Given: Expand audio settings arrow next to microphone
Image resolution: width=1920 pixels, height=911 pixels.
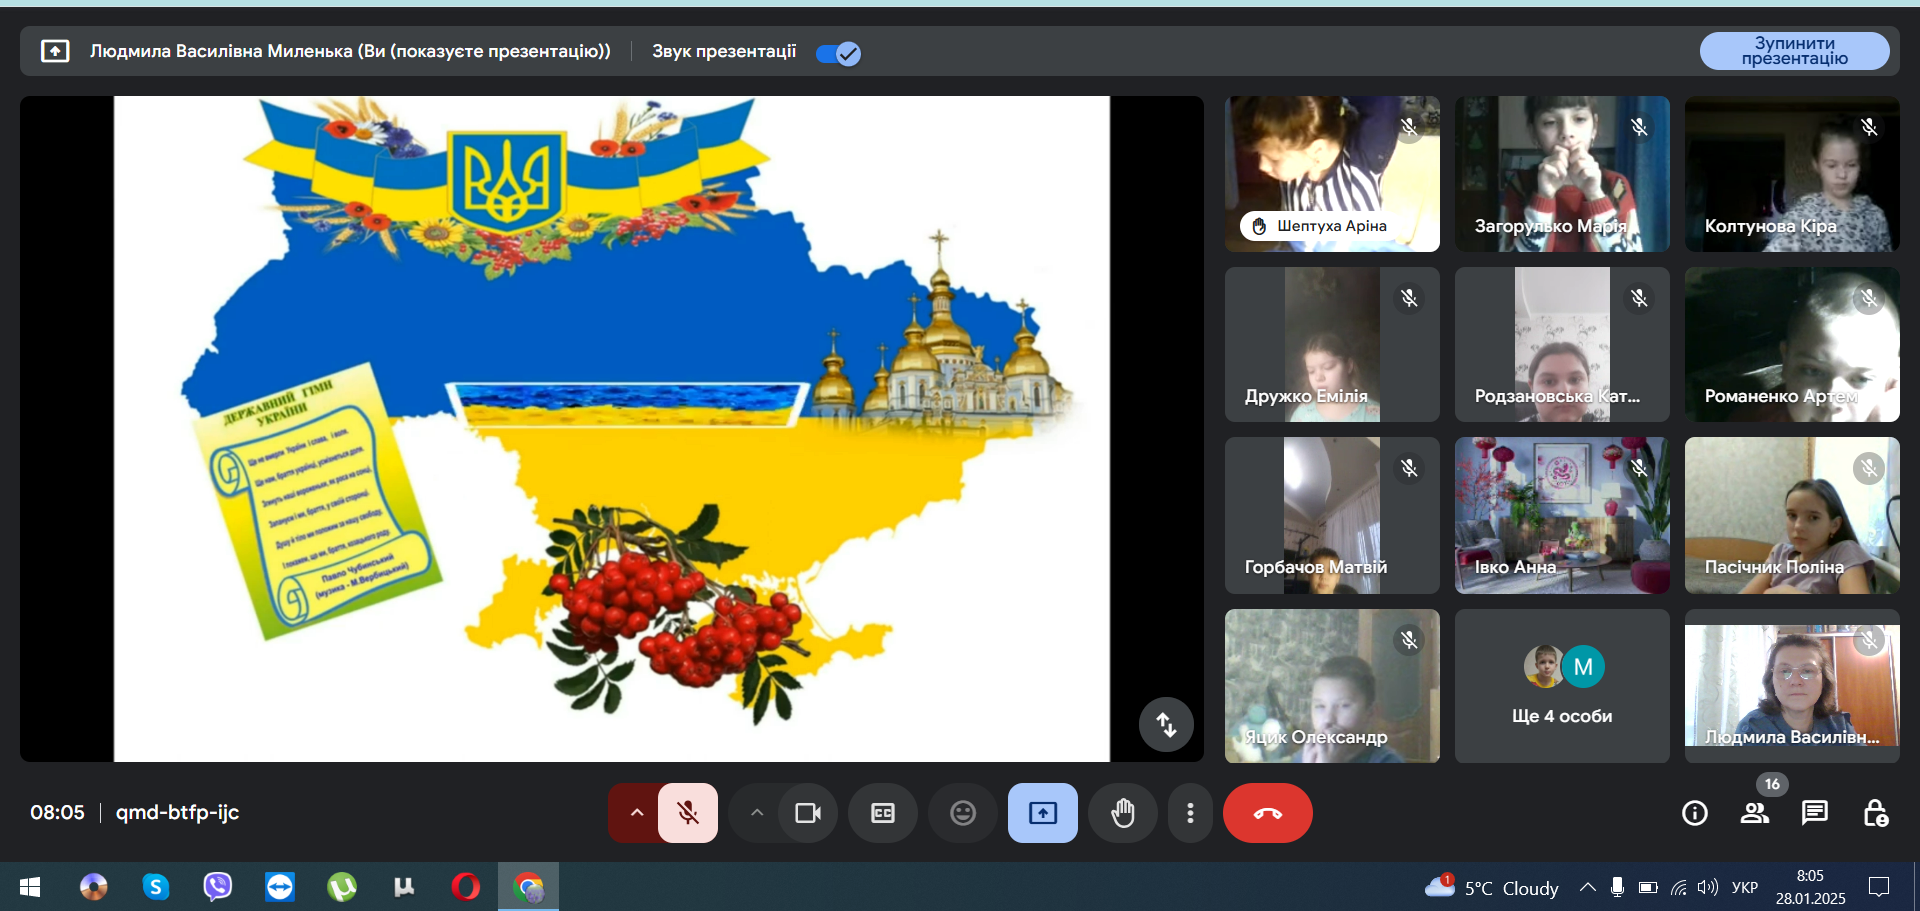Looking at the screenshot, I should click(636, 813).
